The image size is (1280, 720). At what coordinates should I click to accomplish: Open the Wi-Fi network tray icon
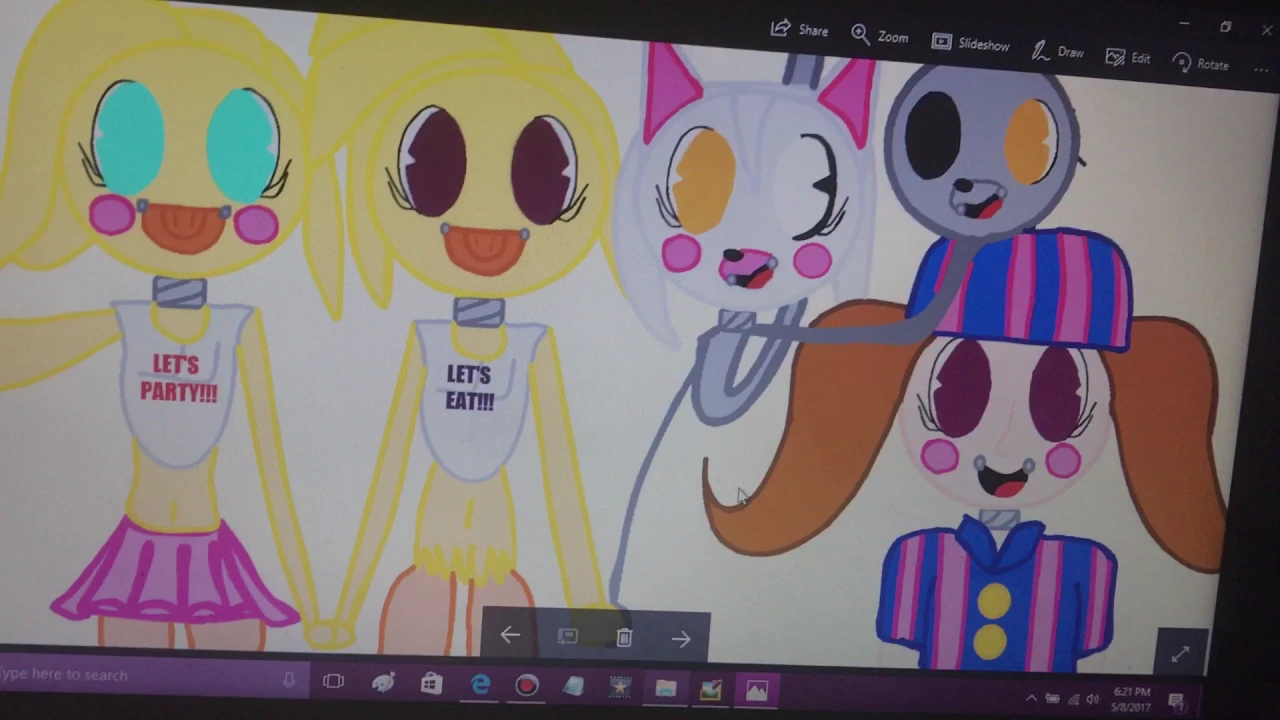(1073, 699)
